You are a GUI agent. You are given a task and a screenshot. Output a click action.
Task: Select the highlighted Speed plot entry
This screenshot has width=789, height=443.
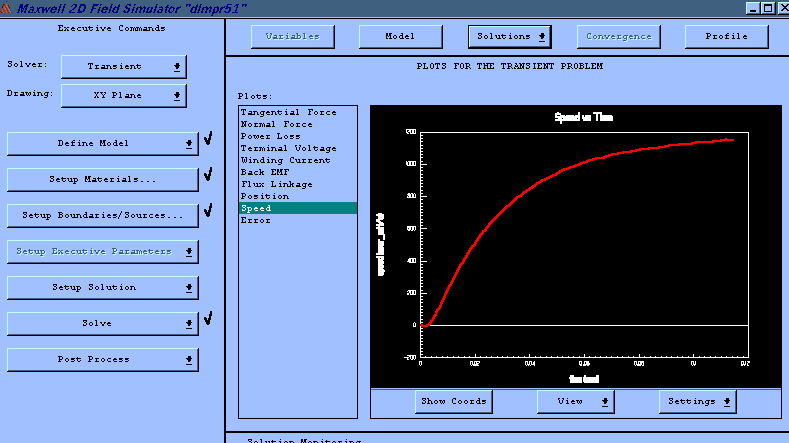coord(298,208)
